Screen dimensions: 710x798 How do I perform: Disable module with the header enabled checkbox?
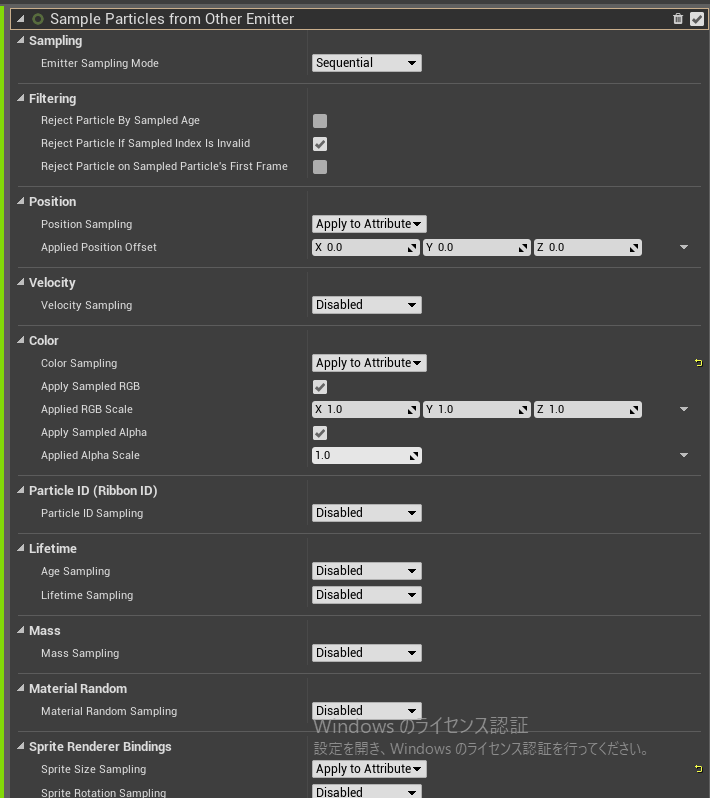(x=696, y=19)
